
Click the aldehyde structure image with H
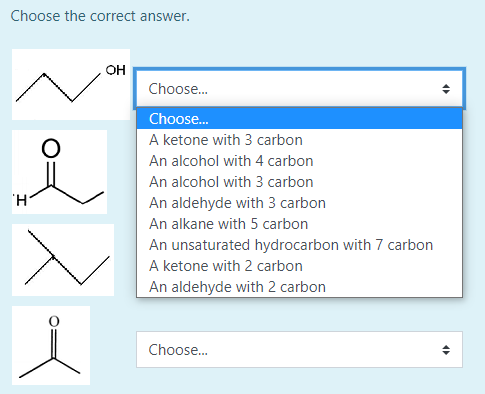pyautogui.click(x=59, y=172)
